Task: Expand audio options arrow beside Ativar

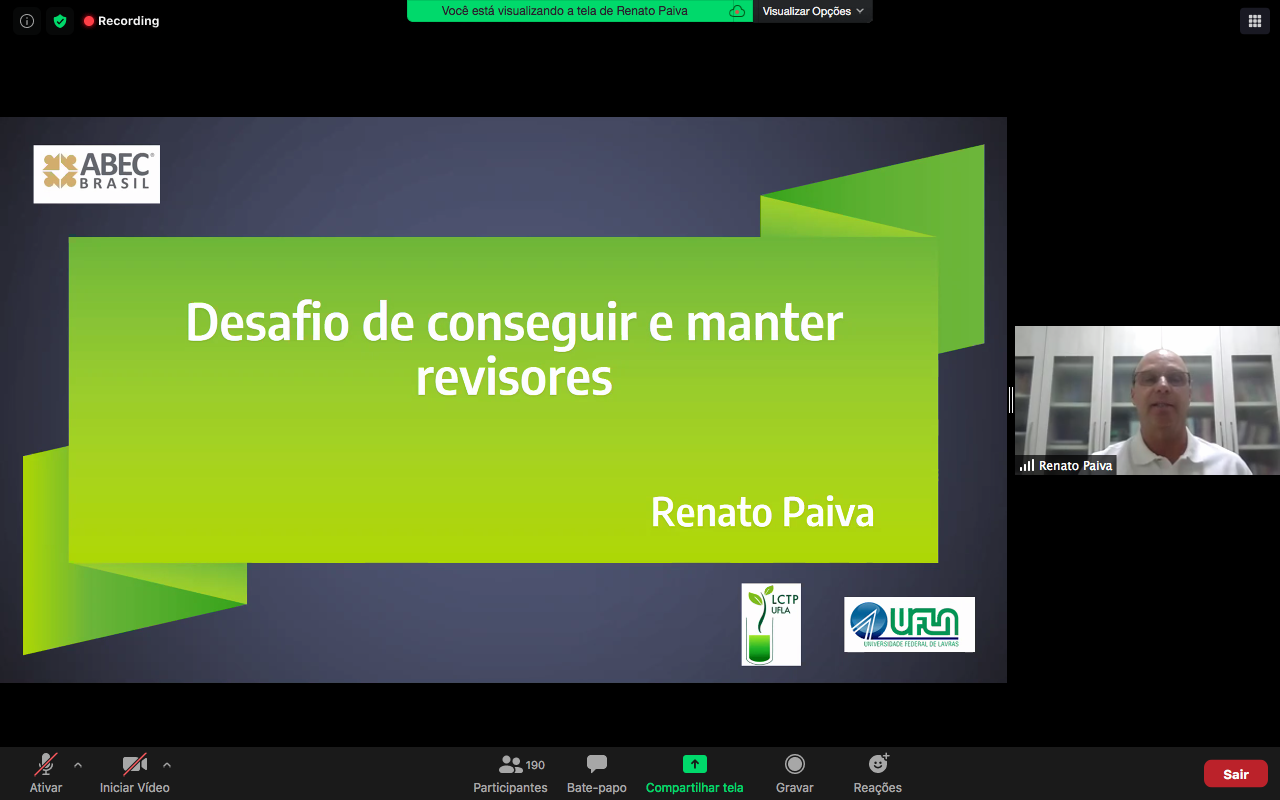Action: tap(78, 765)
